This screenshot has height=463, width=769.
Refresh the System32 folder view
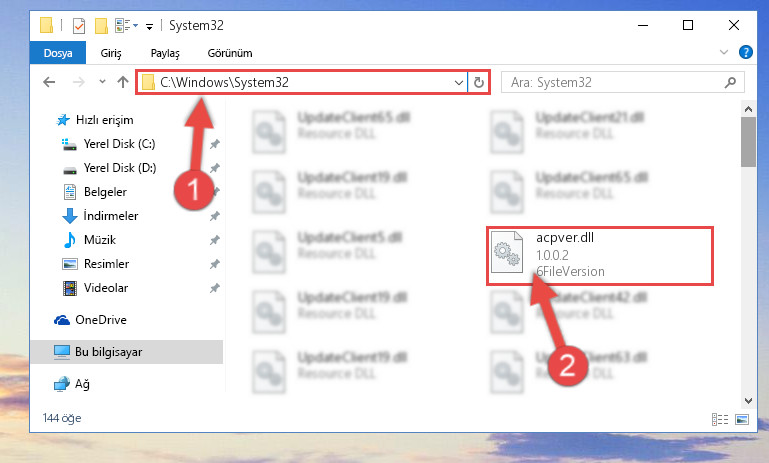click(479, 82)
